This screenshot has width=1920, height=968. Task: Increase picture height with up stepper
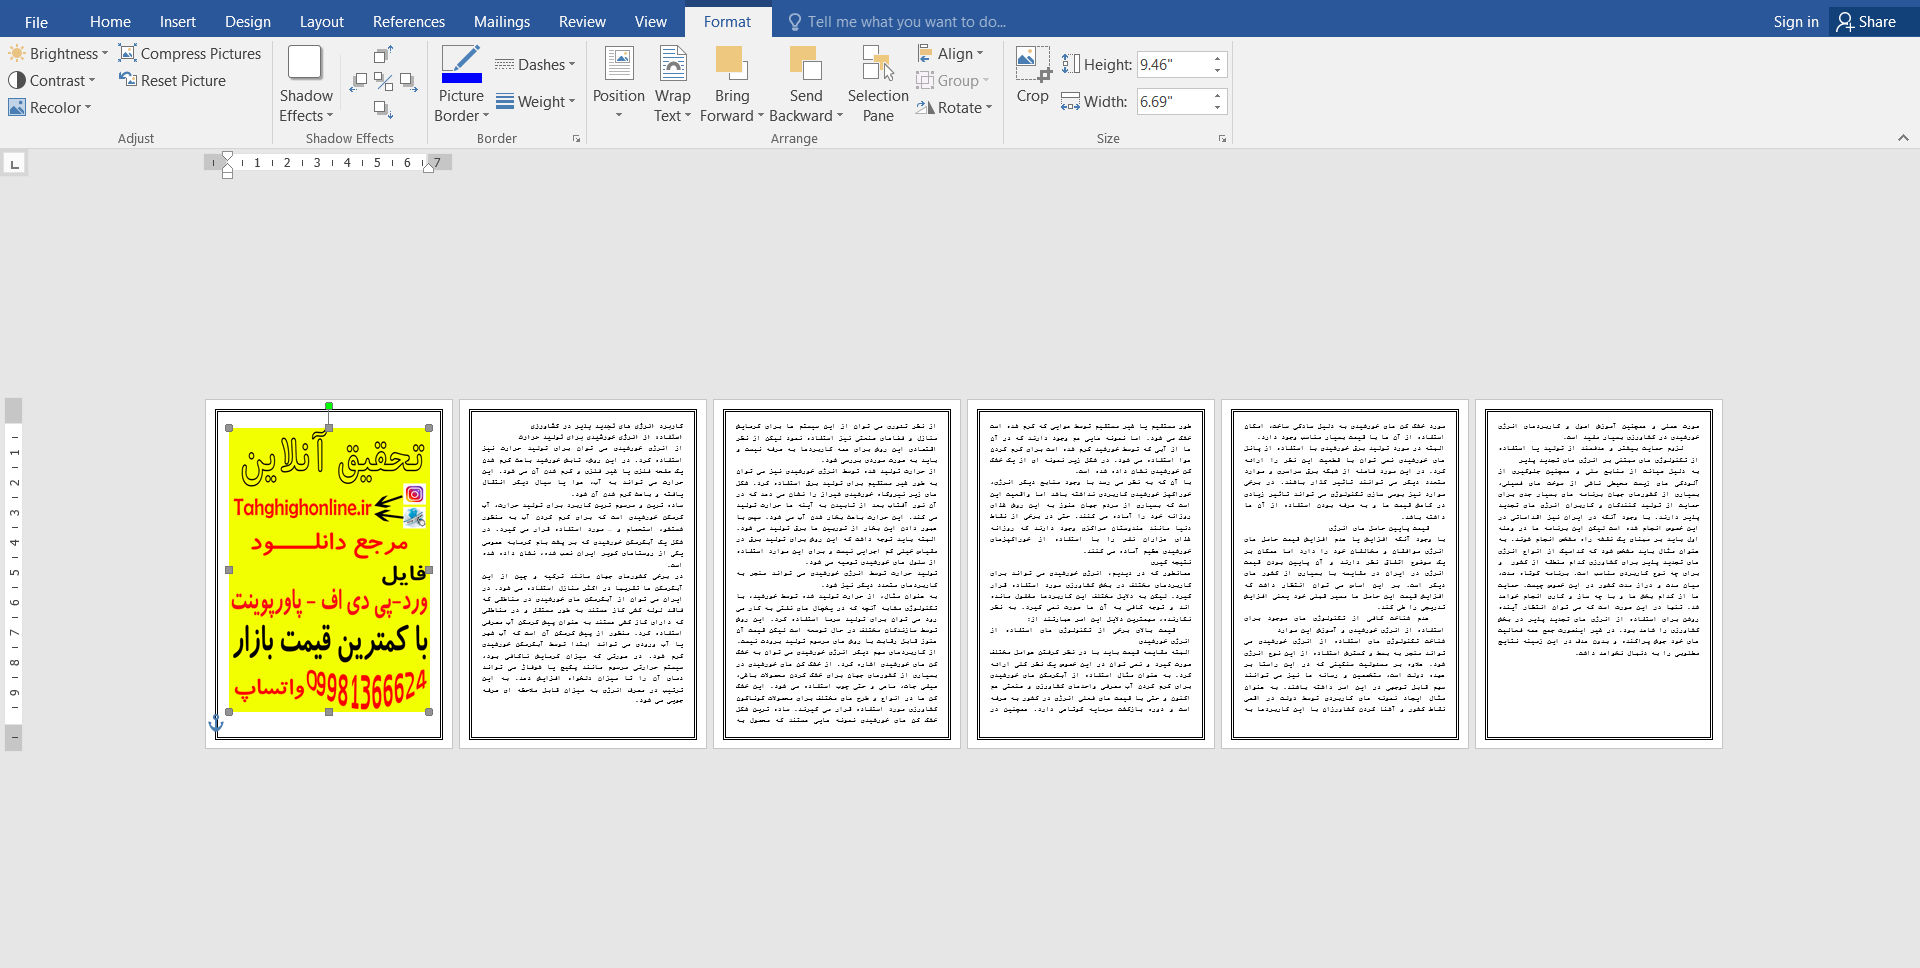(1217, 59)
